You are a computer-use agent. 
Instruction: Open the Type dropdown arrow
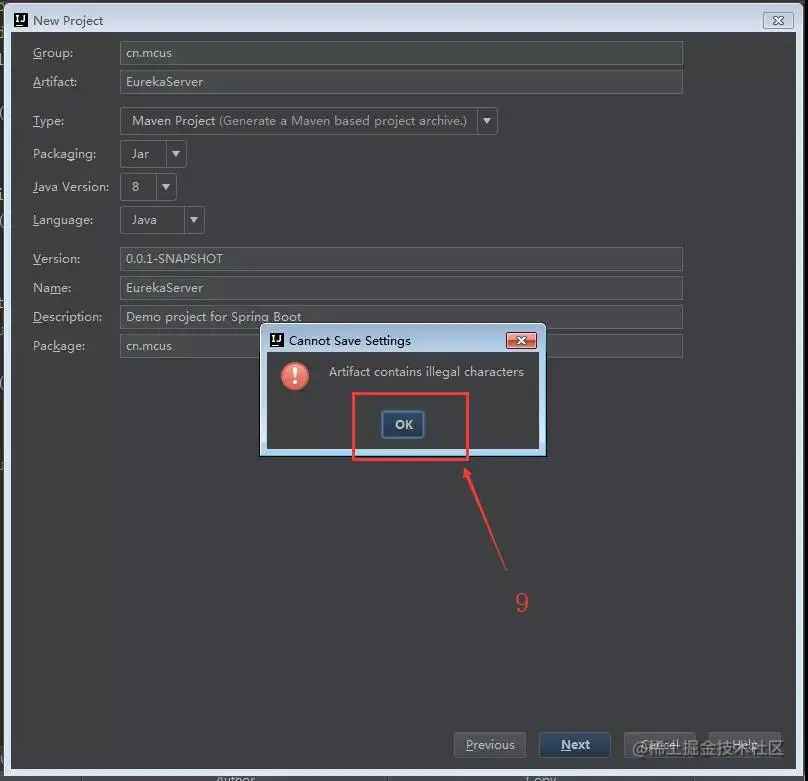pyautogui.click(x=487, y=121)
